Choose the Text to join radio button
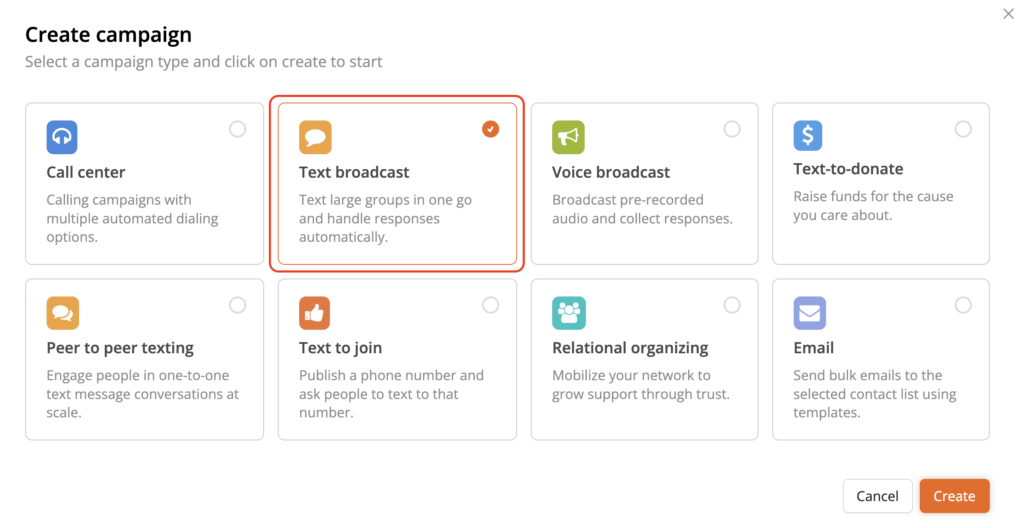Viewport: 1024px width, 528px height. (x=490, y=305)
